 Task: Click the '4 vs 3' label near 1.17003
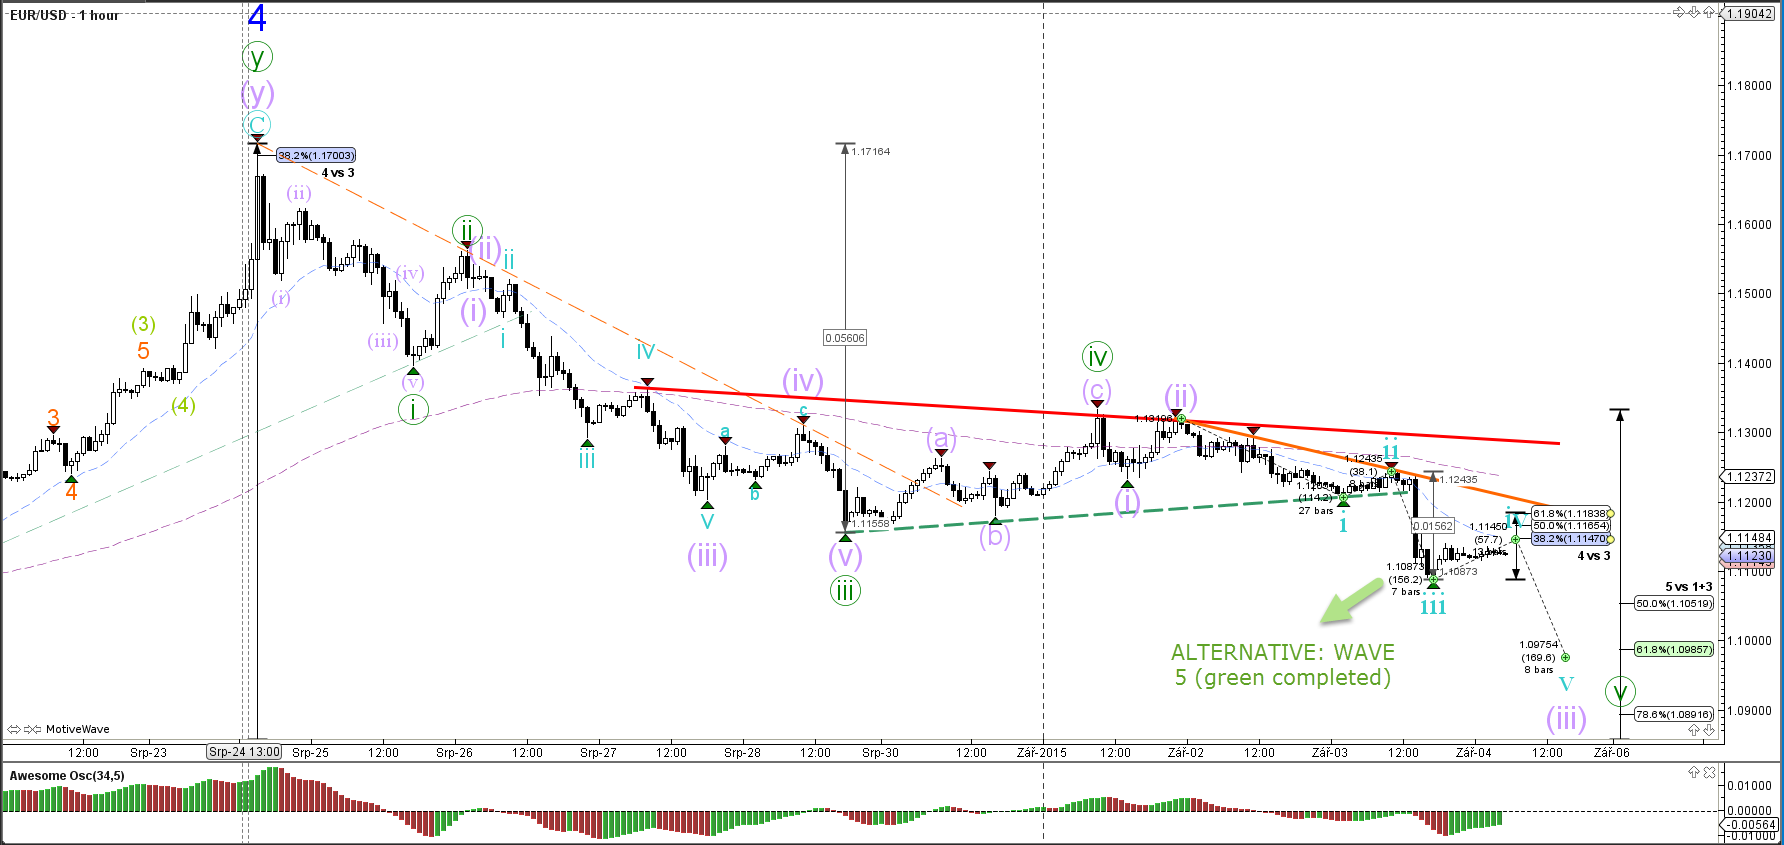pyautogui.click(x=338, y=173)
